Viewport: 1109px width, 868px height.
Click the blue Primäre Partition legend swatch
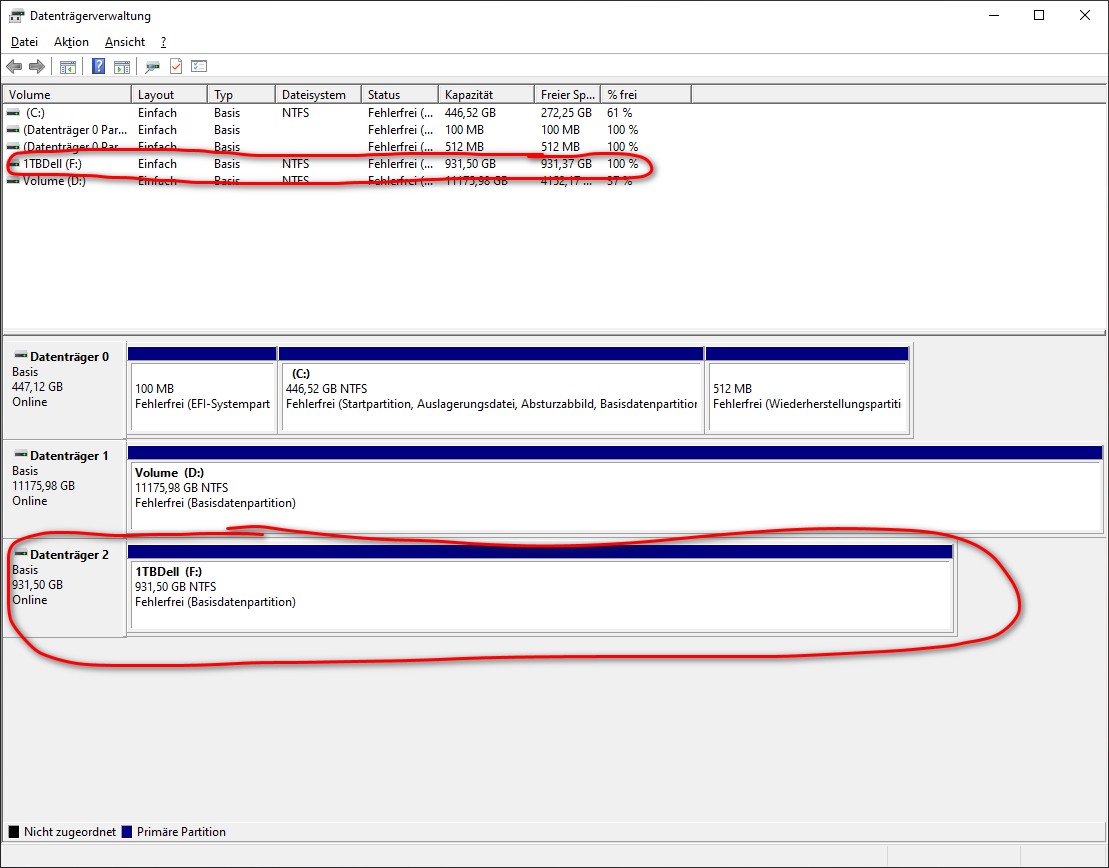(127, 832)
